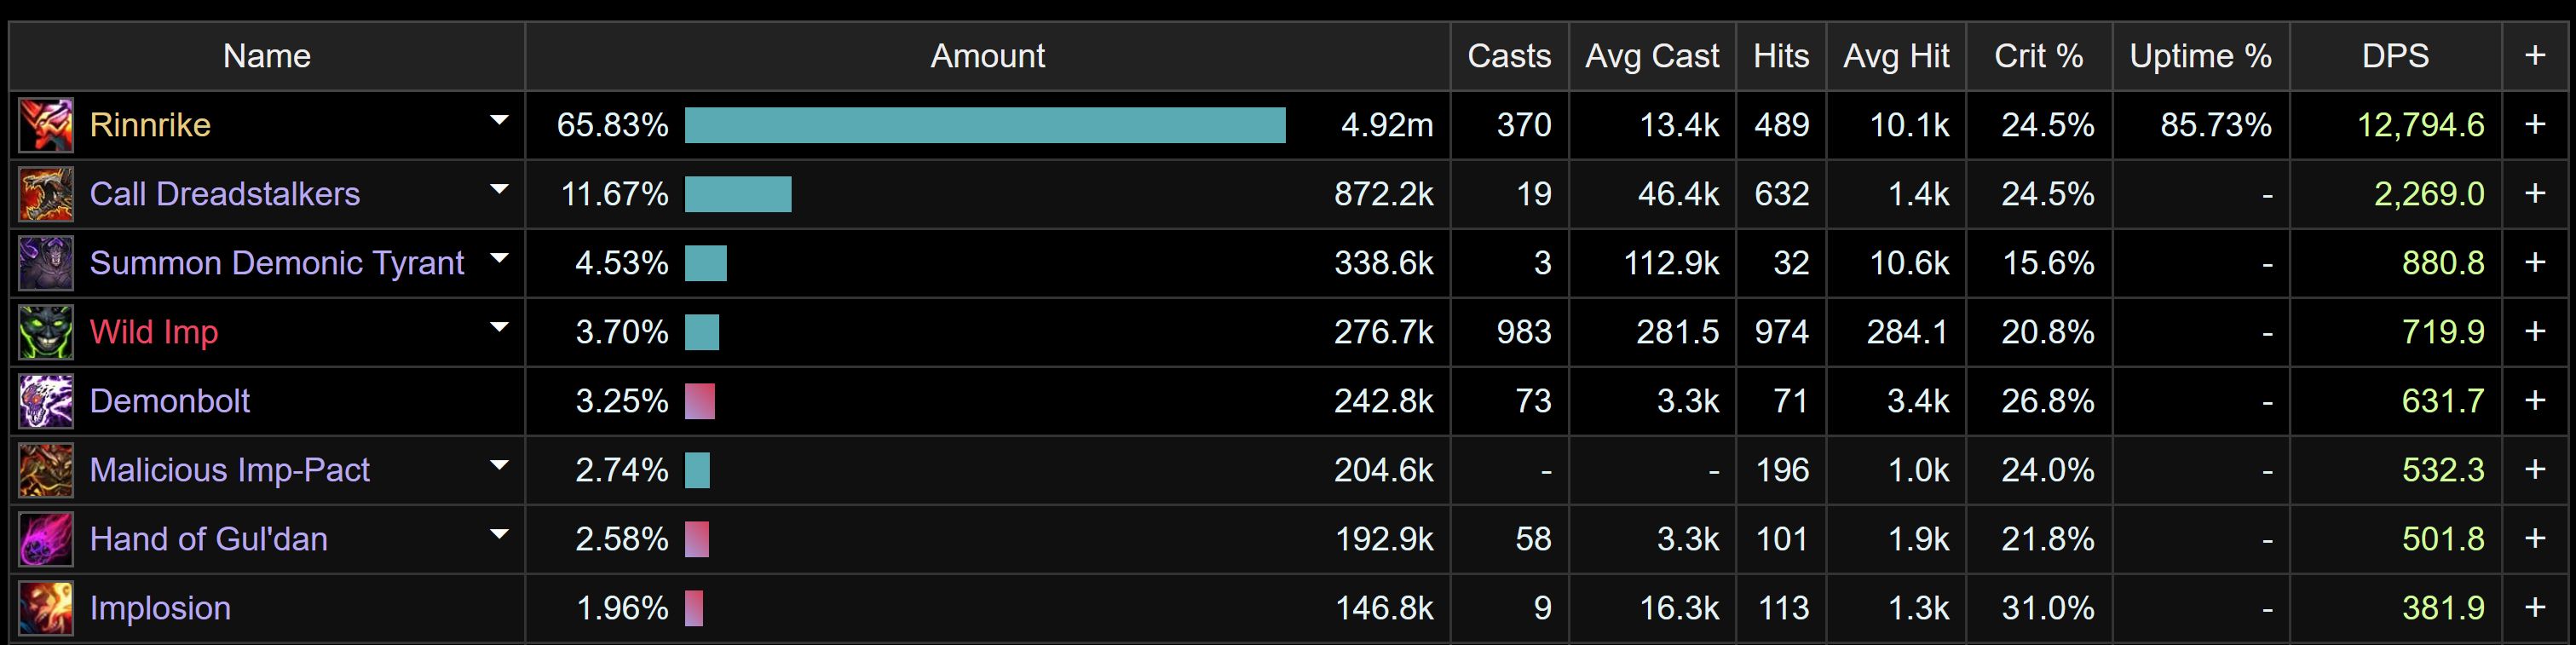Sort by the Amount column header
Screen dimensions: 2576x645
tap(987, 56)
